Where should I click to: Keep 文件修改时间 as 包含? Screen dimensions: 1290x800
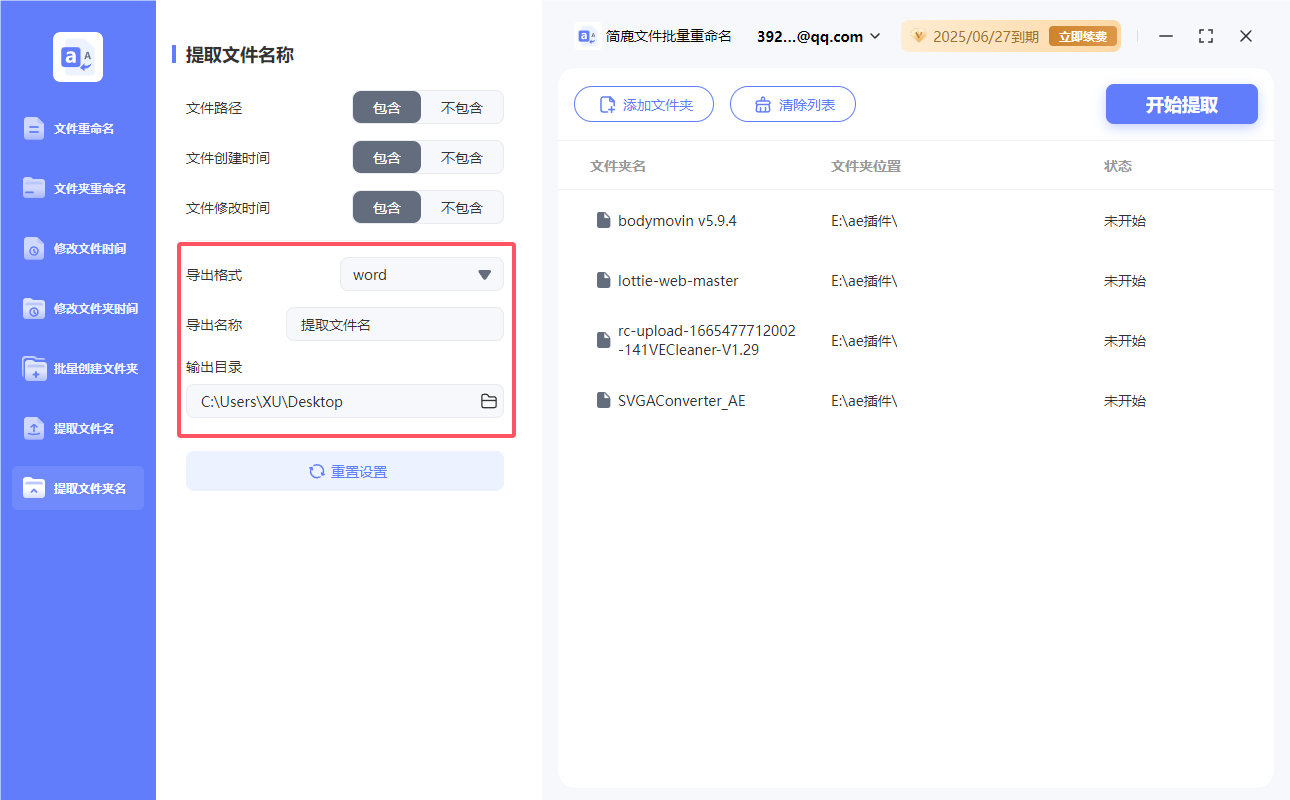tap(387, 207)
